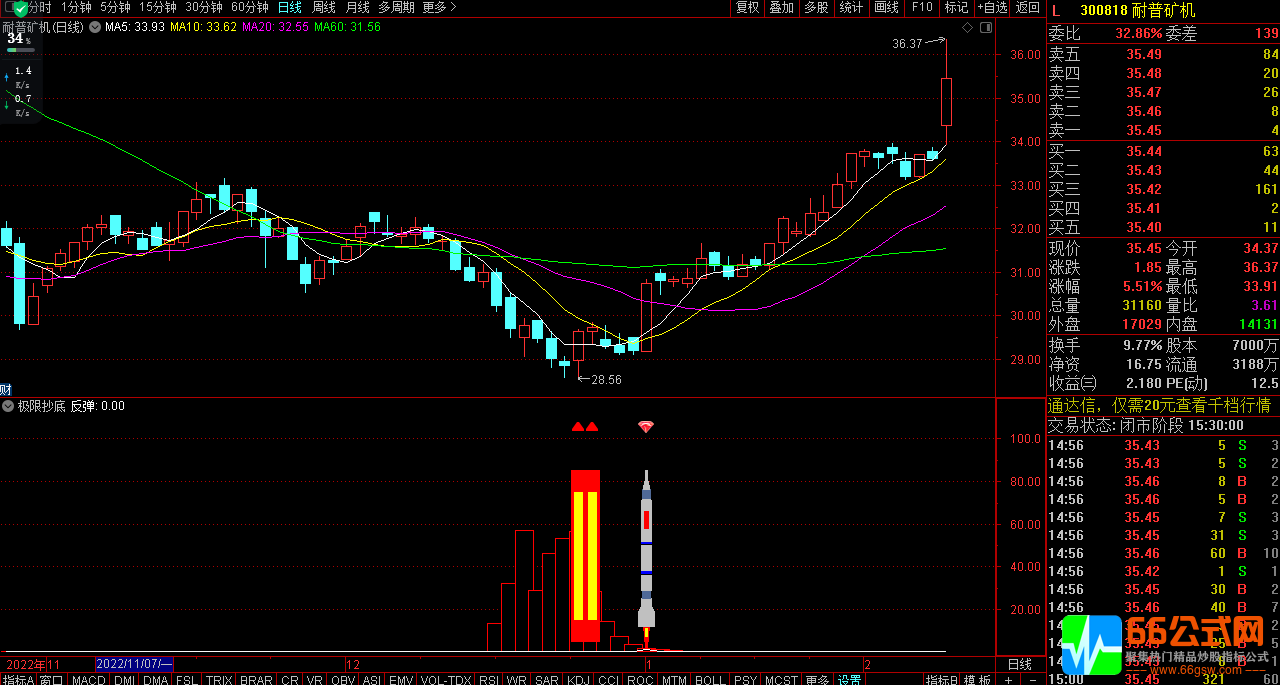Click the highlighted date 2022/11/07 on time axis
This screenshot has width=1280, height=685.
click(x=135, y=664)
